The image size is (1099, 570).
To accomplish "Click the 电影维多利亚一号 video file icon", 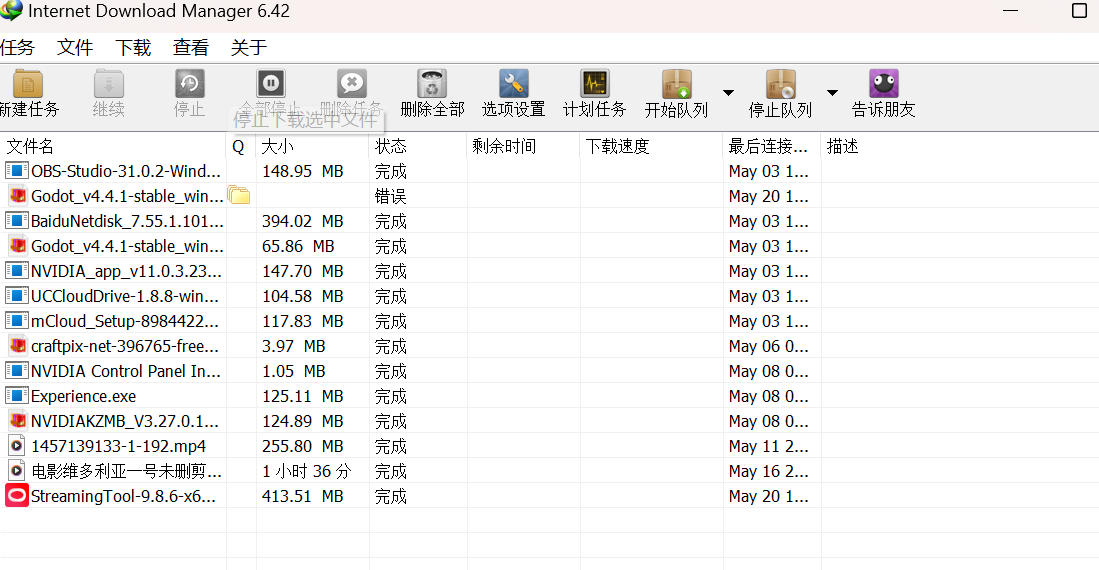I will click(x=17, y=471).
